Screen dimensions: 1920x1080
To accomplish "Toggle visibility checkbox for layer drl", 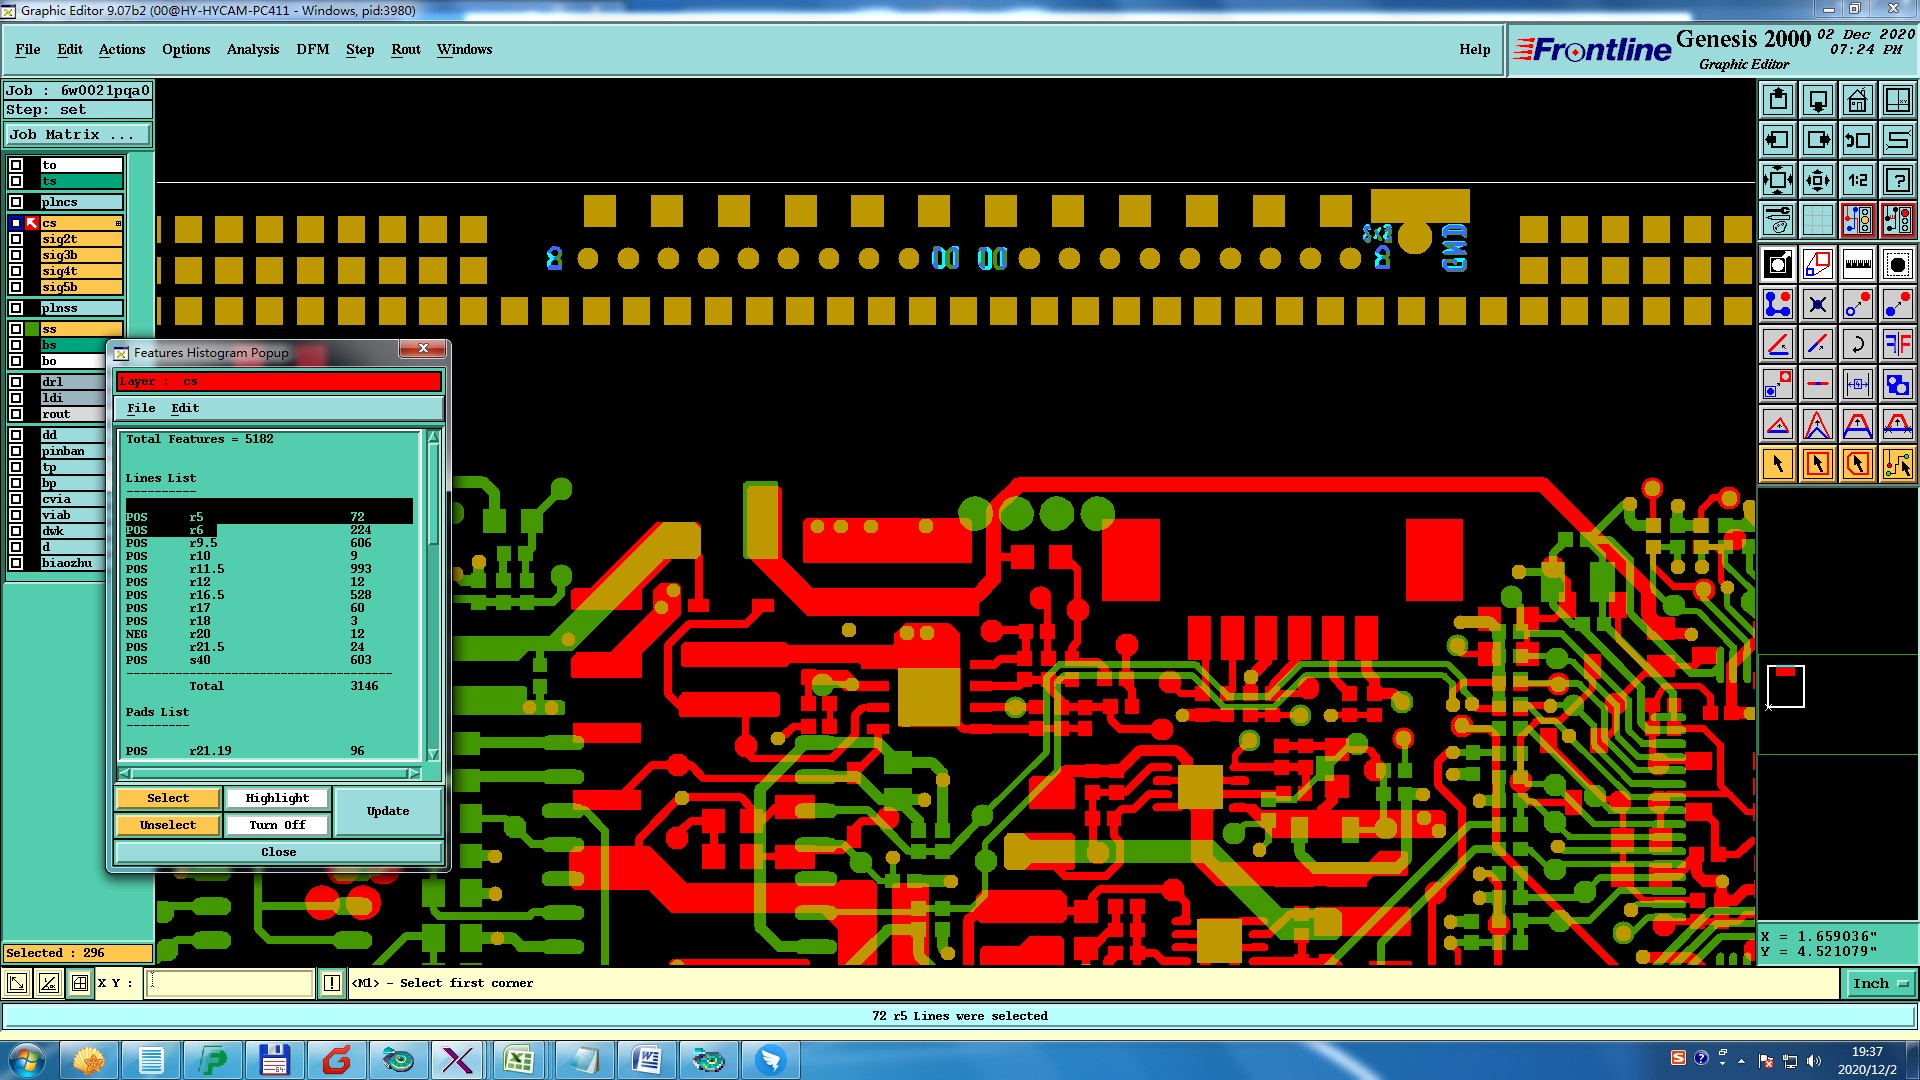I will pos(16,382).
